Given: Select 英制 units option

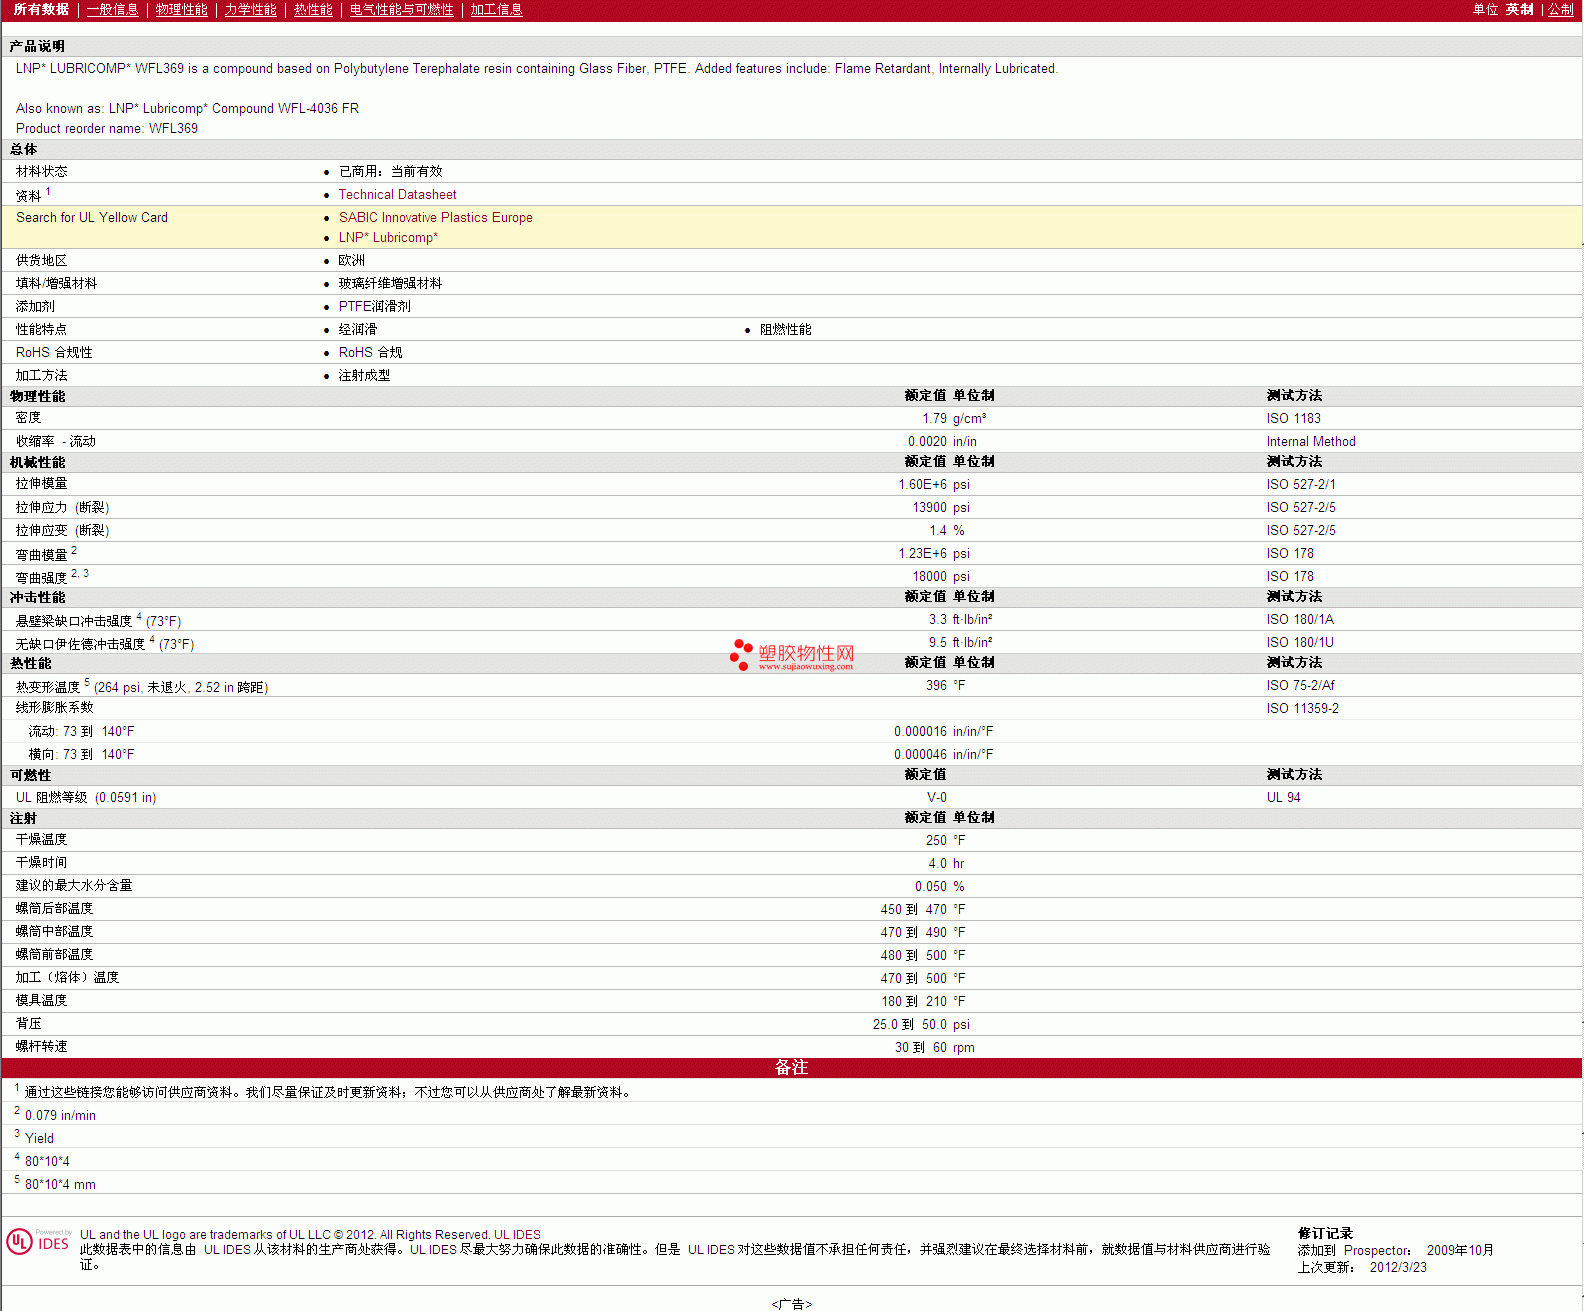Looking at the screenshot, I should tap(1519, 10).
